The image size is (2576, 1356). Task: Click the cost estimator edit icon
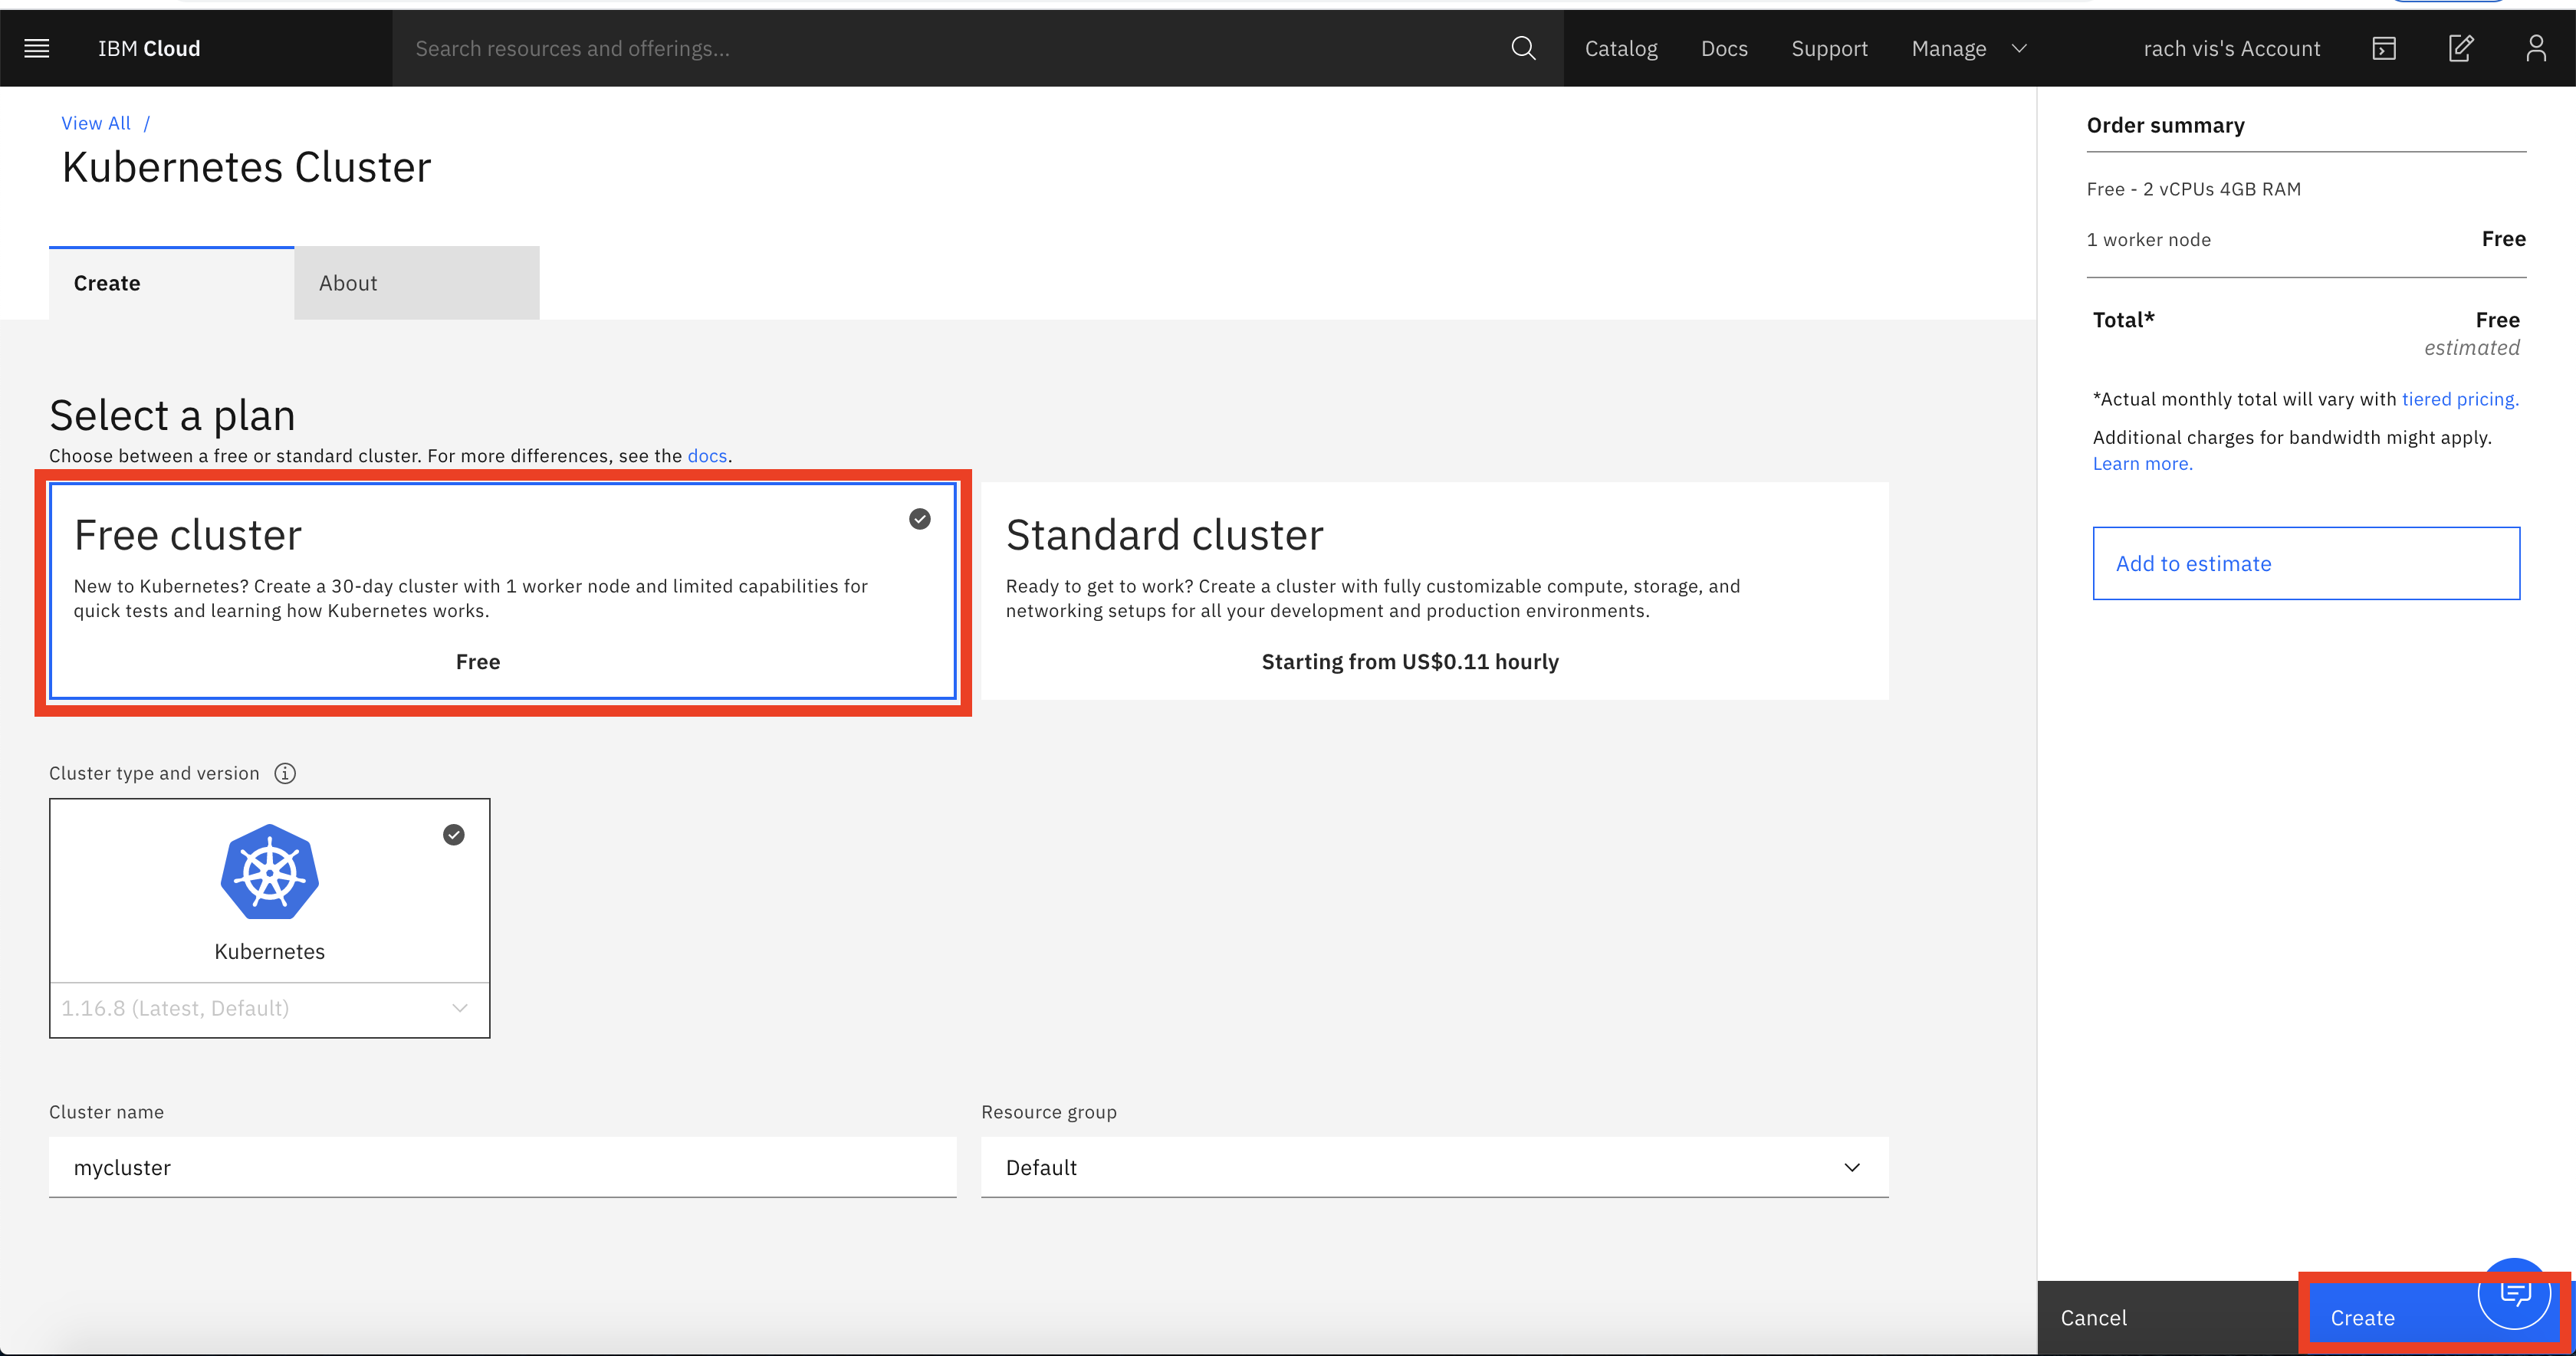click(2460, 48)
